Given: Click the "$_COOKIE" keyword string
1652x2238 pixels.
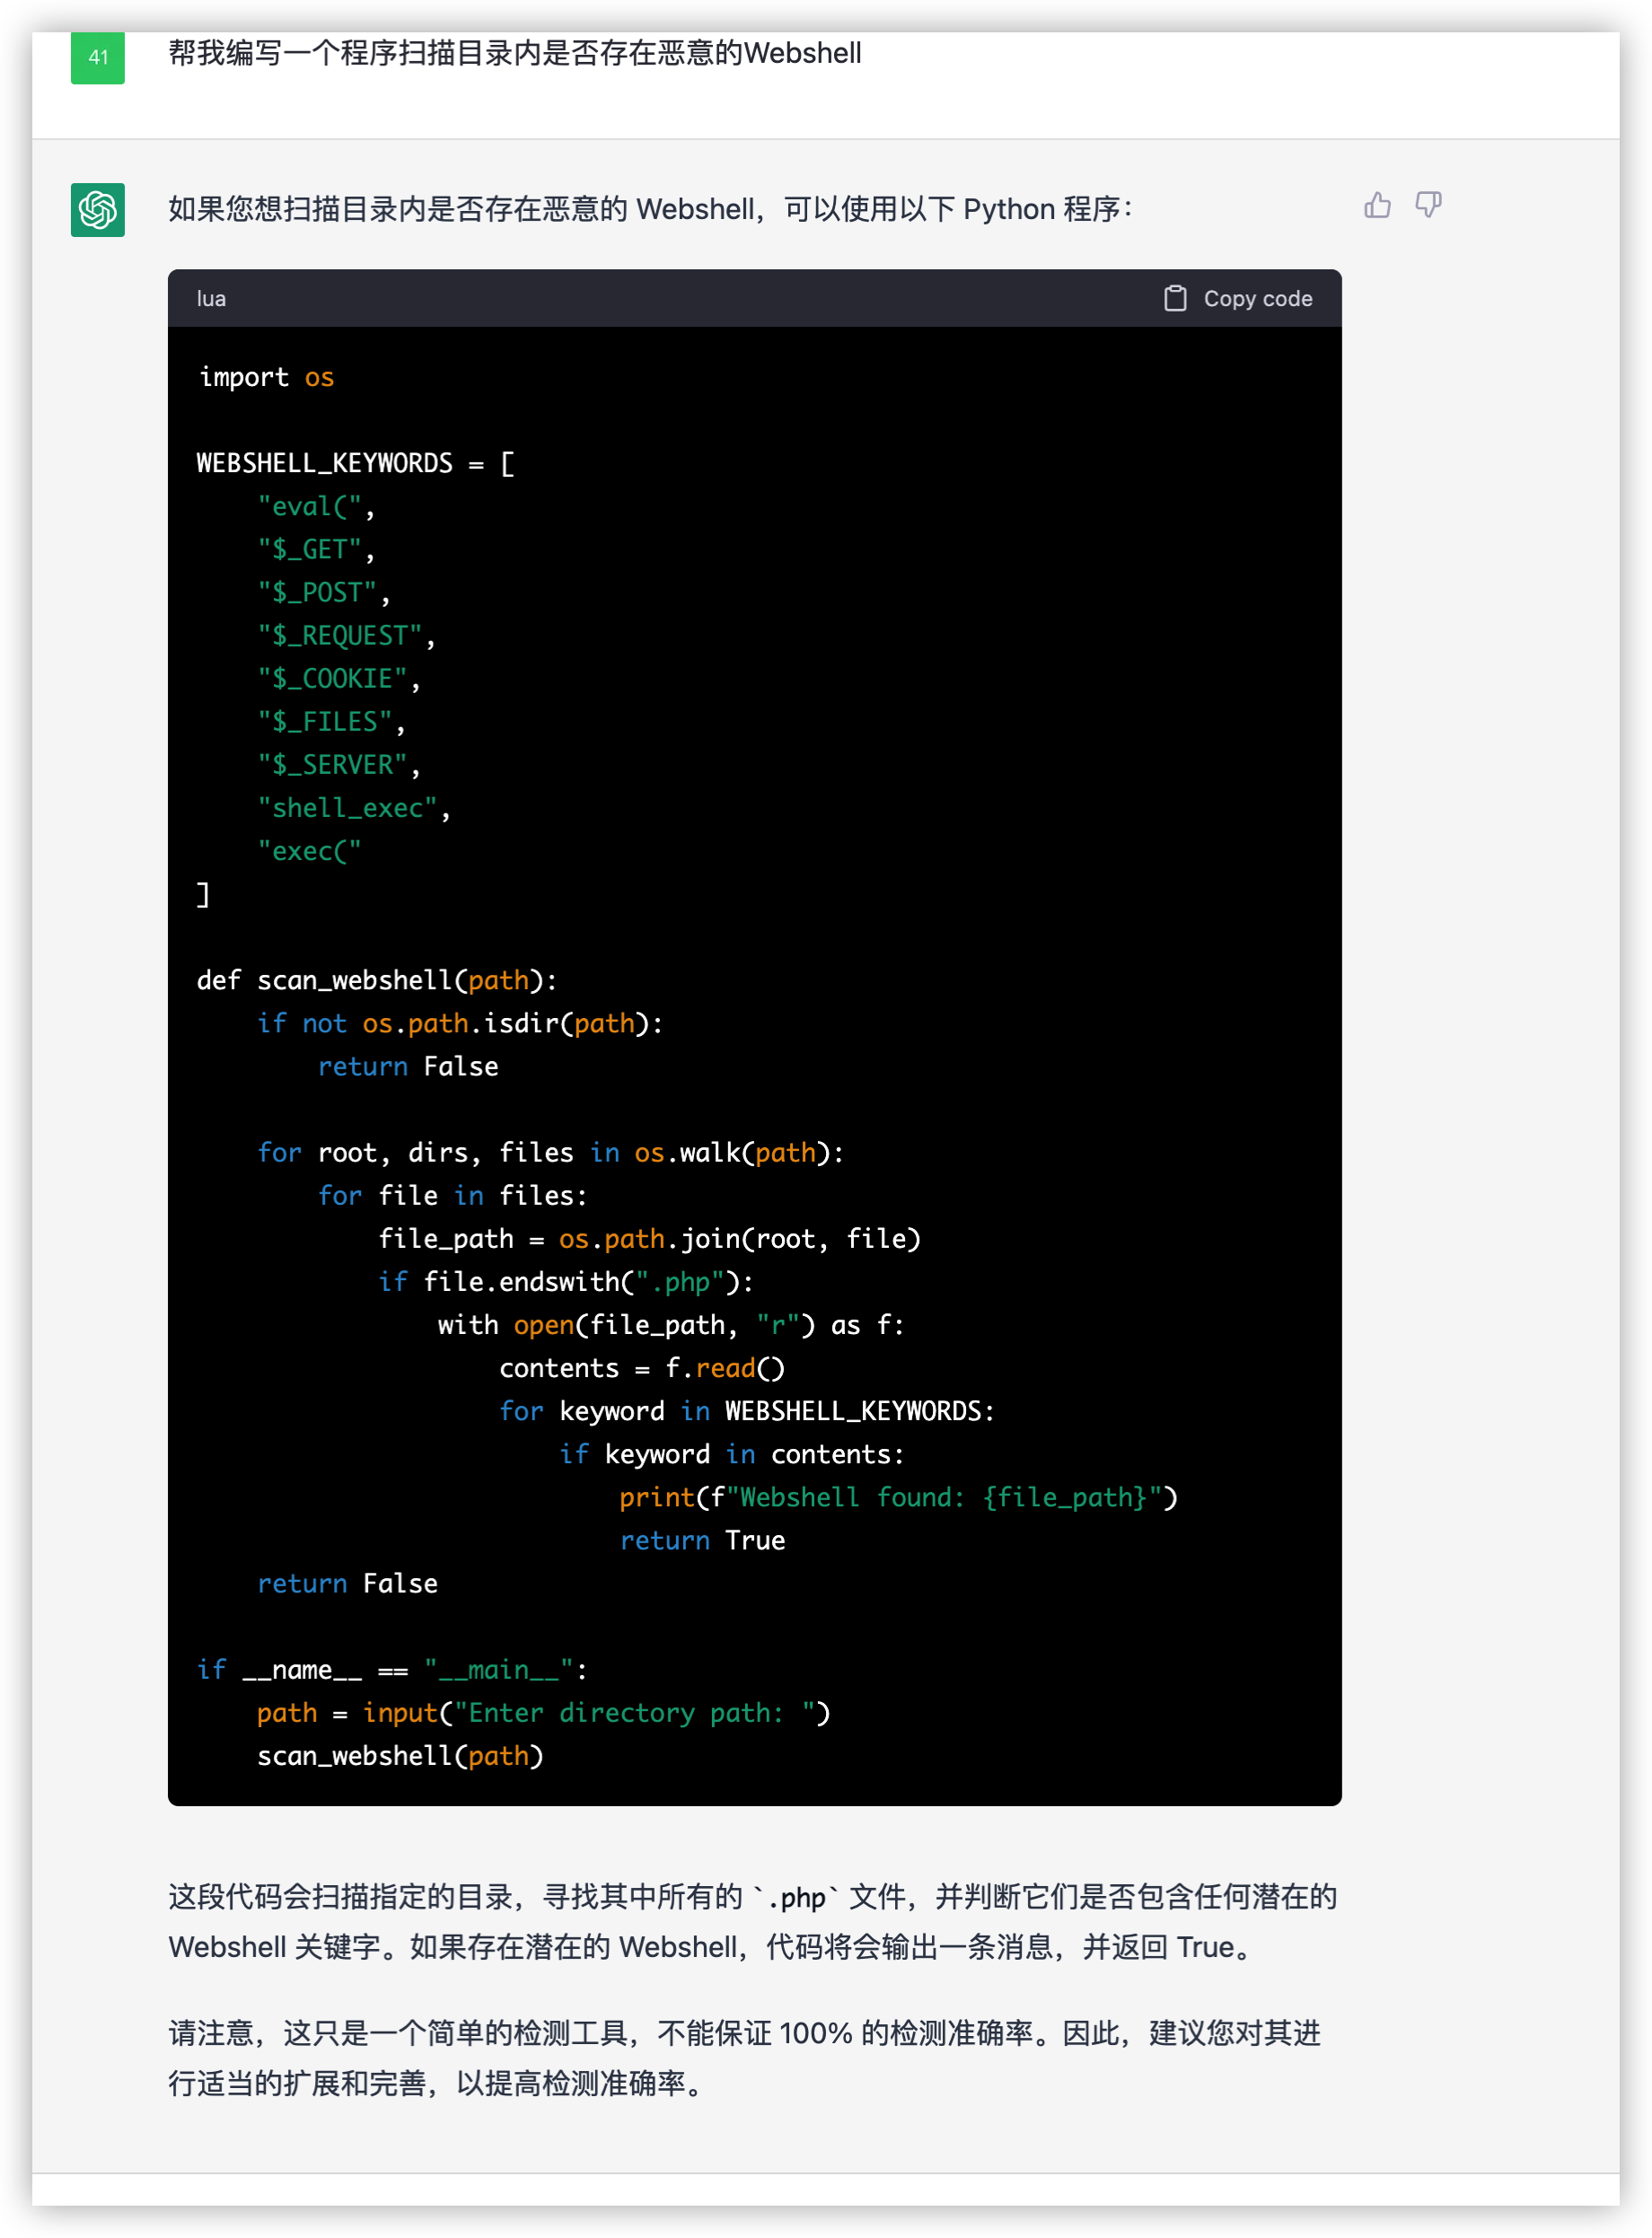Looking at the screenshot, I should [x=333, y=678].
